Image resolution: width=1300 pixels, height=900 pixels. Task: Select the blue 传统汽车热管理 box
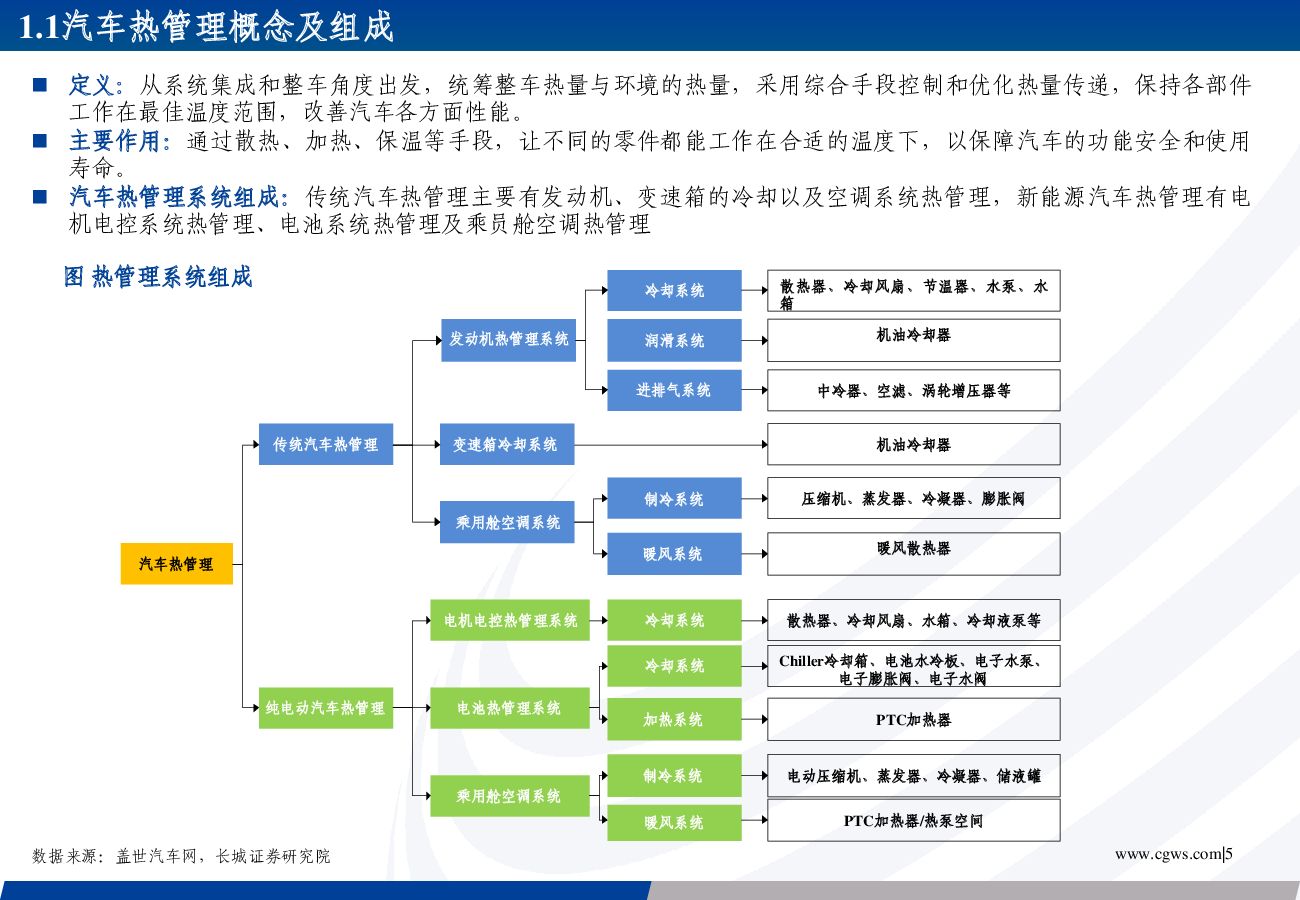326,444
